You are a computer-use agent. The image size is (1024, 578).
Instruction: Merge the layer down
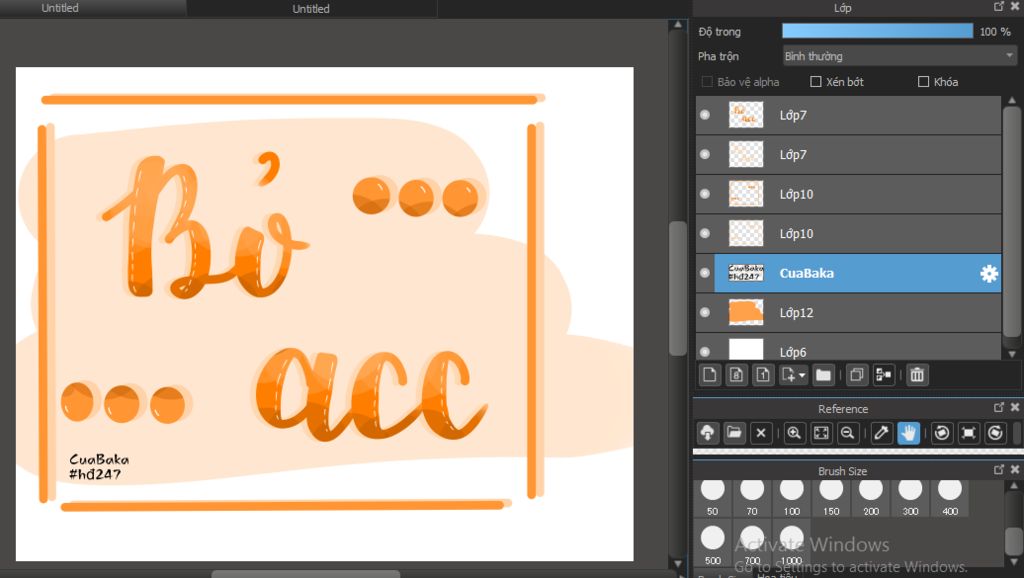point(883,375)
